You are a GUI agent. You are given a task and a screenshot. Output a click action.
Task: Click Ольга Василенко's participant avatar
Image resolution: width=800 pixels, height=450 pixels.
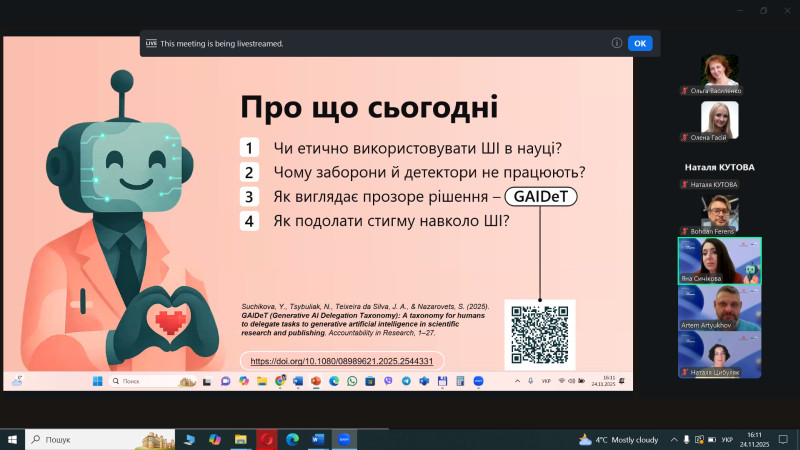pos(719,69)
